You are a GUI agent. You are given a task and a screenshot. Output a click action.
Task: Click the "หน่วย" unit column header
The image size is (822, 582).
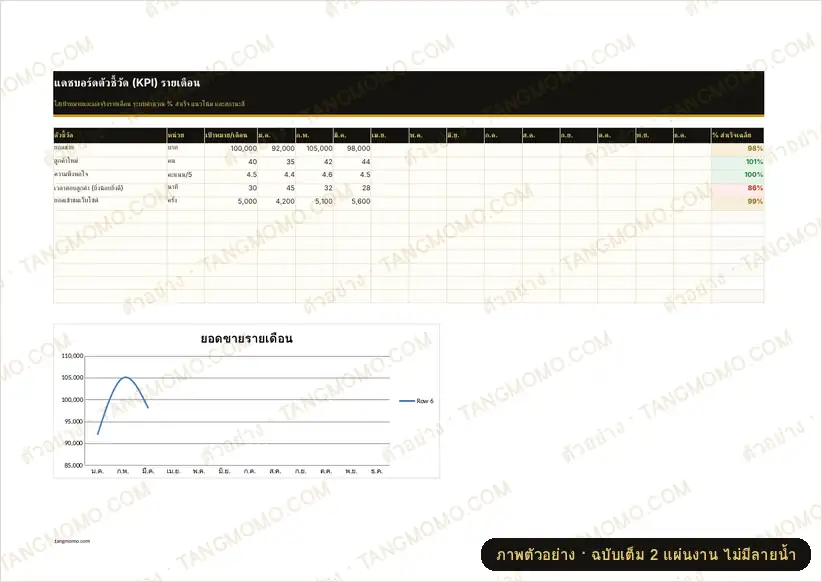tap(186, 135)
